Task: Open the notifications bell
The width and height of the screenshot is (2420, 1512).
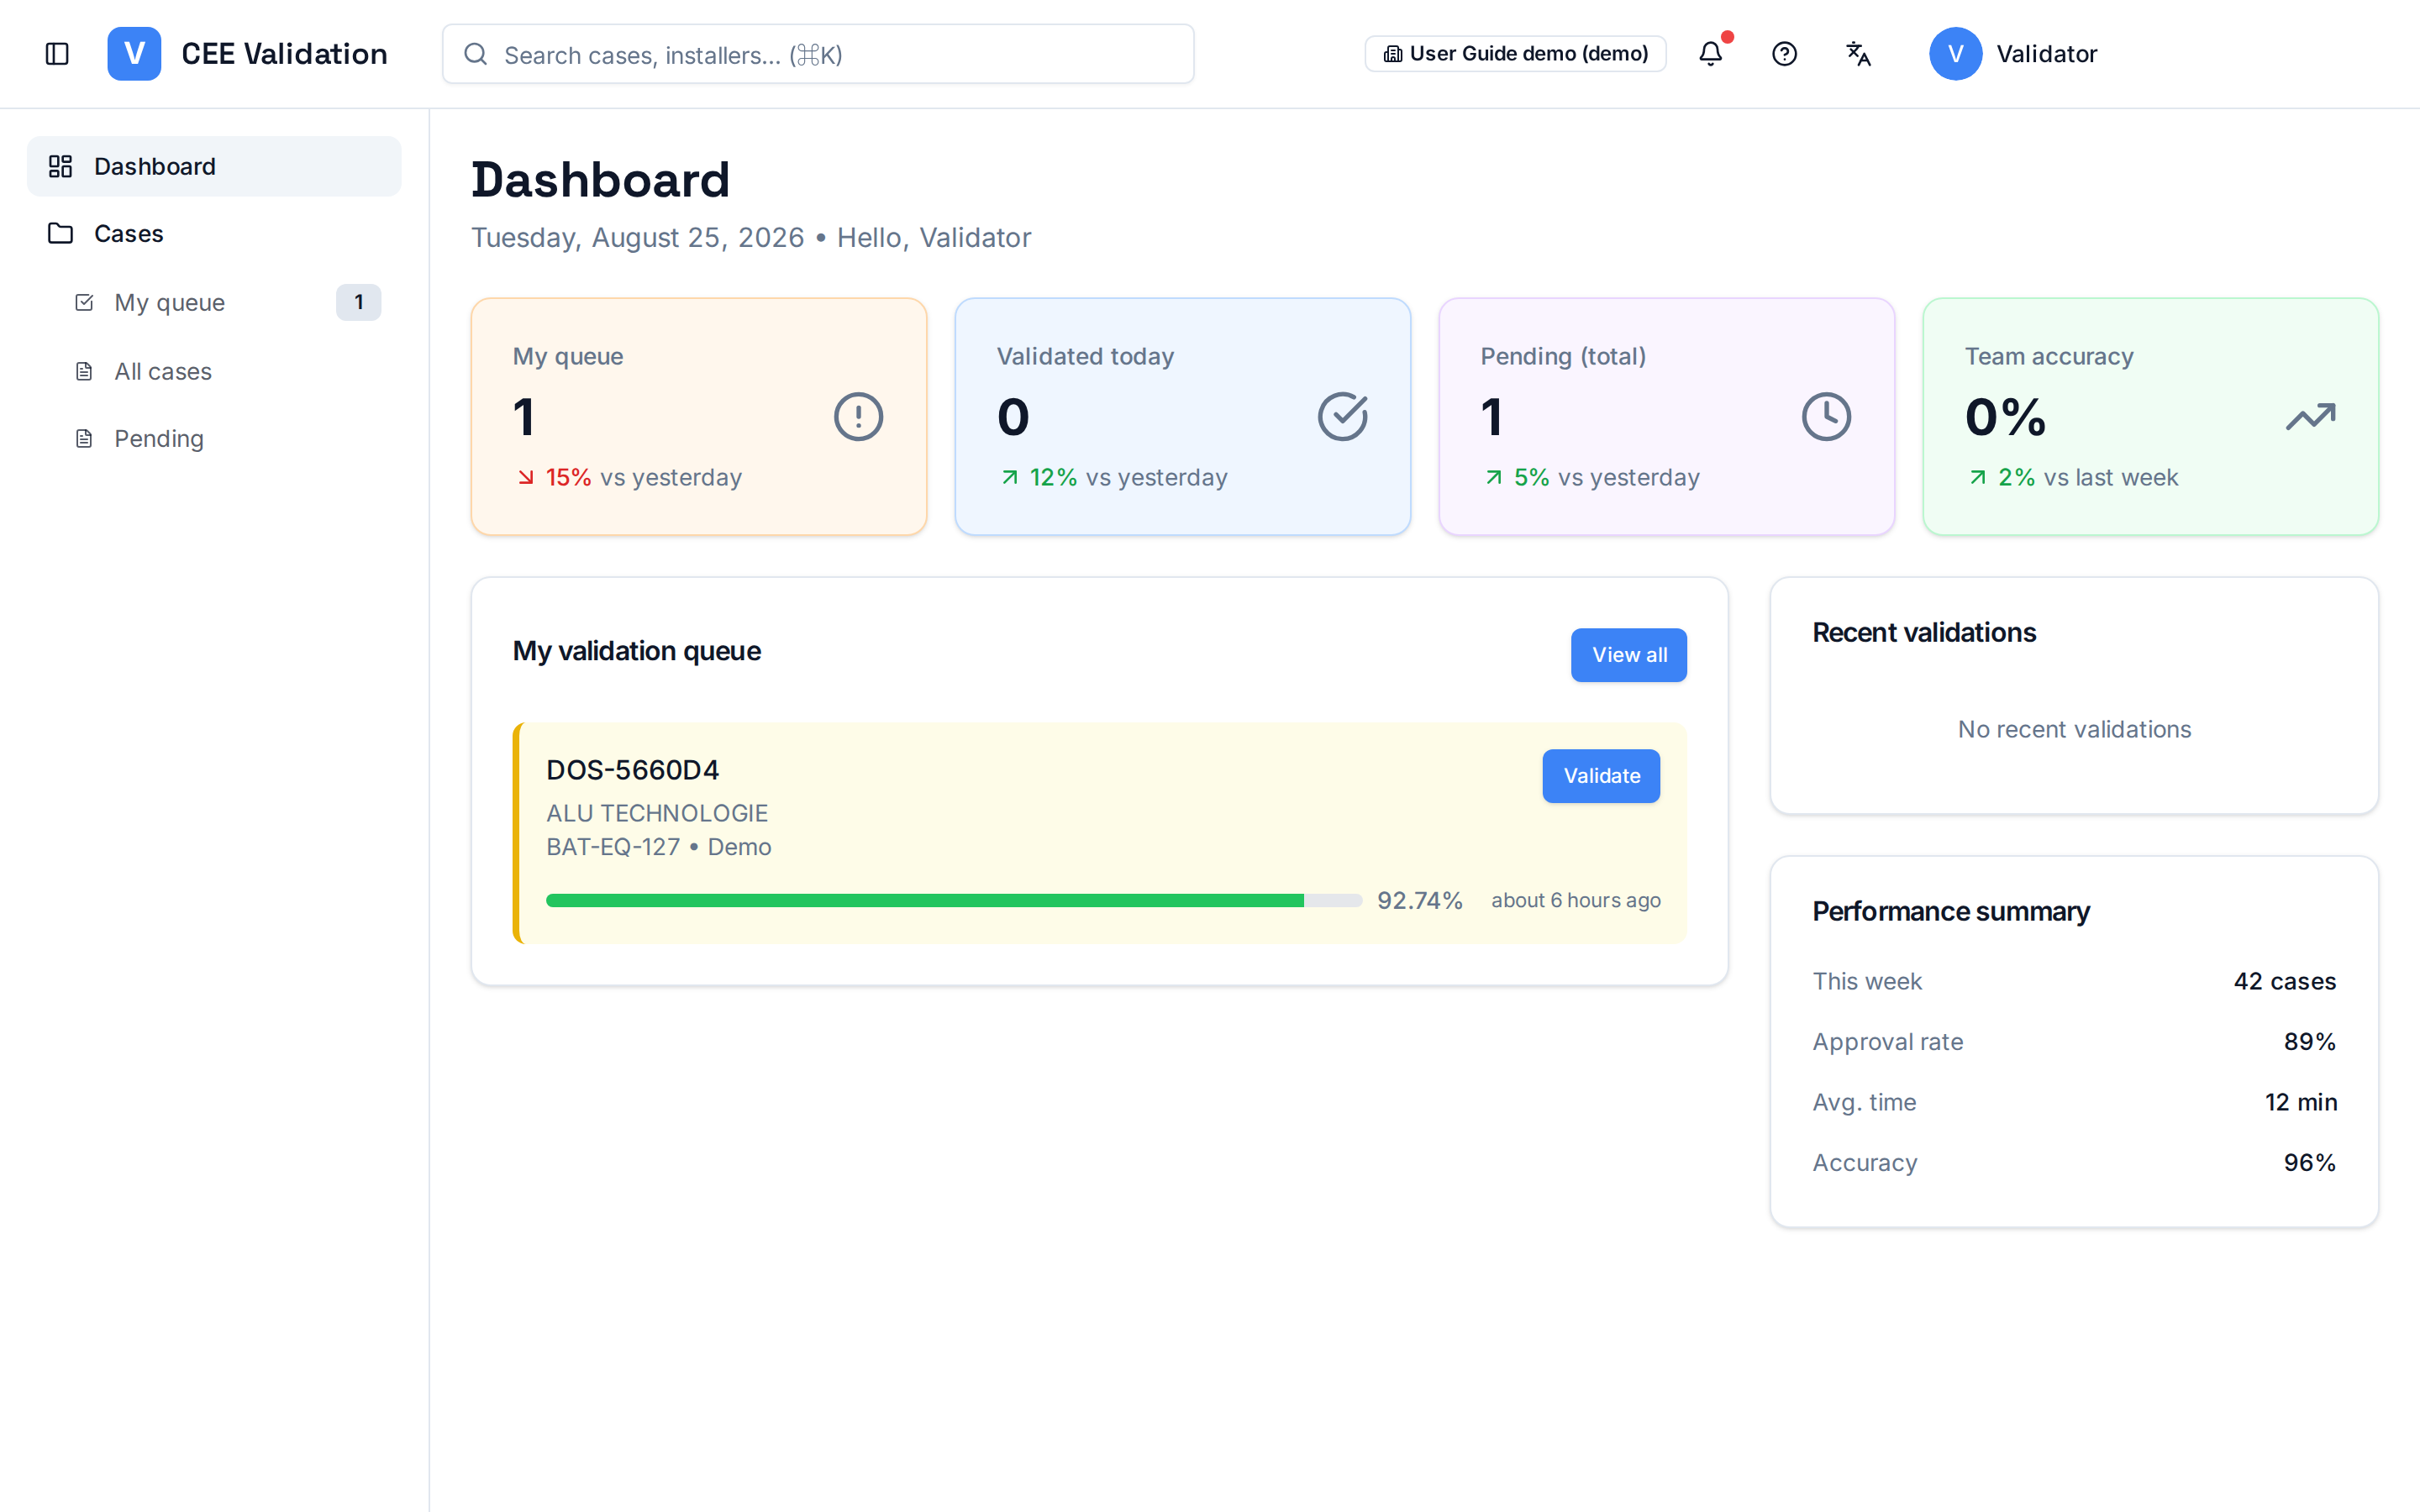Action: click(x=1711, y=54)
